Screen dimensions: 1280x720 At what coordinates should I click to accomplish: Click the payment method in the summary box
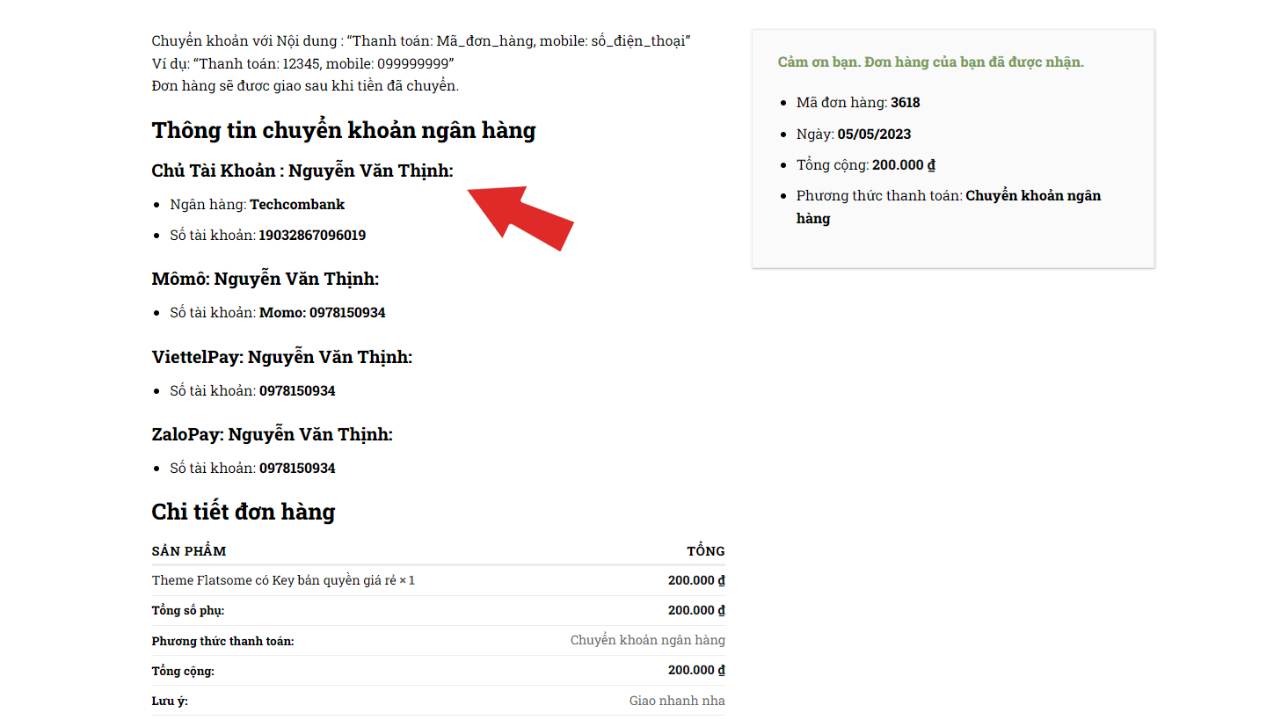(x=1032, y=196)
